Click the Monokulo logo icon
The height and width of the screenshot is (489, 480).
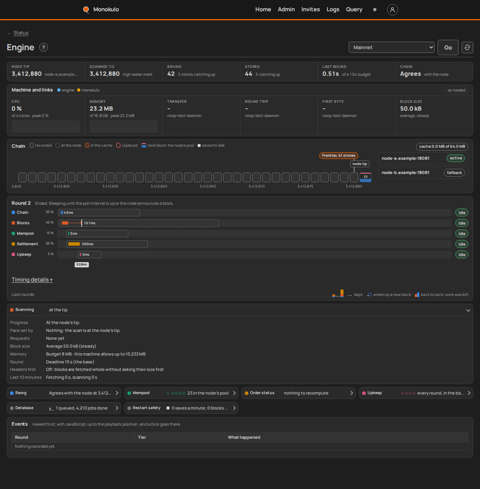86,10
